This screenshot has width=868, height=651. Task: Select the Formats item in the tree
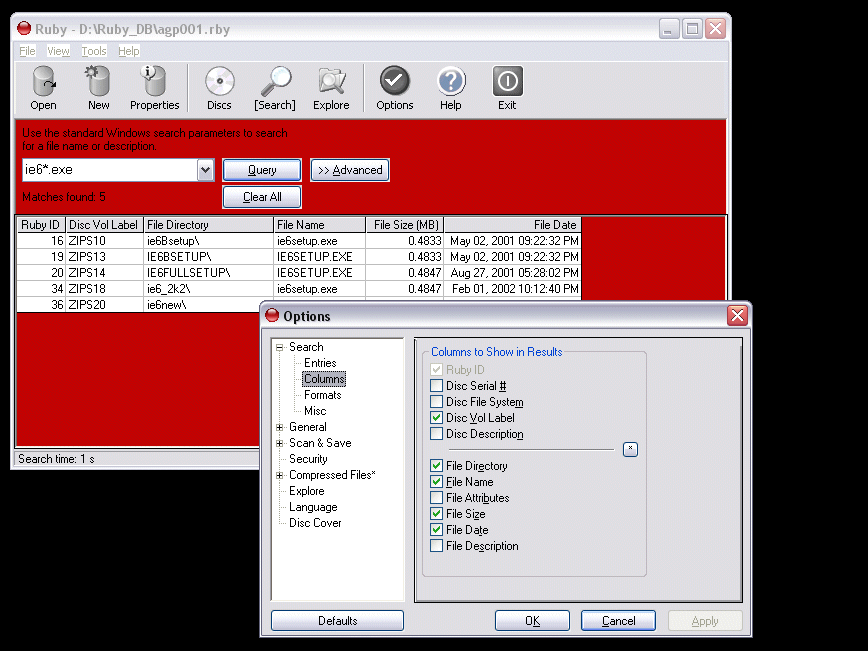[x=323, y=395]
